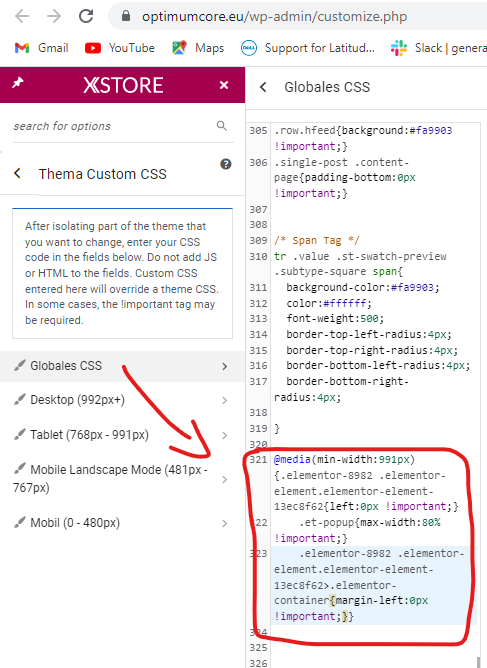
Task: Open Mobile Landscape Mode section
Action: 122,478
